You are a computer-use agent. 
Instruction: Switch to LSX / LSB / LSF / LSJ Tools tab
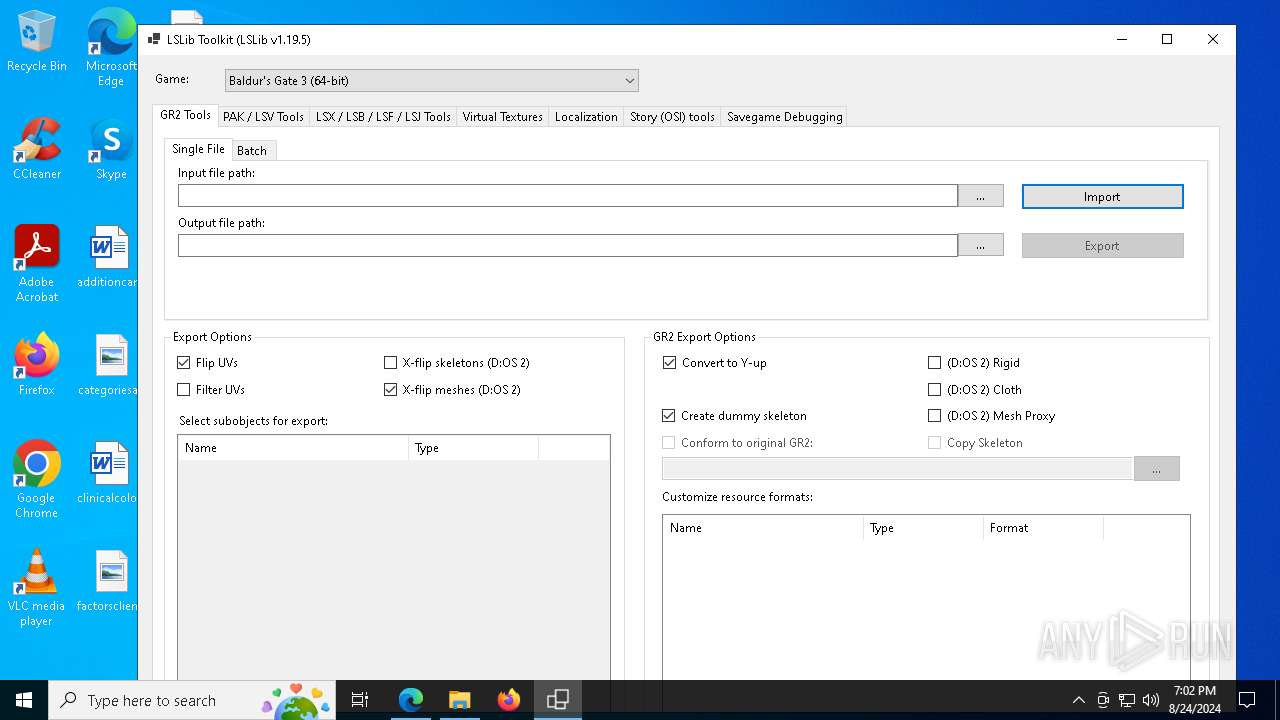click(383, 117)
